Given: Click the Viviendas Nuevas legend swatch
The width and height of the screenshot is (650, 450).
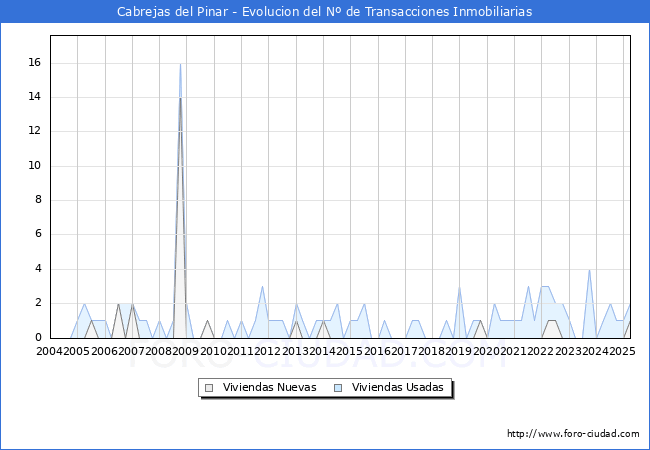Looking at the screenshot, I should pos(209,388).
